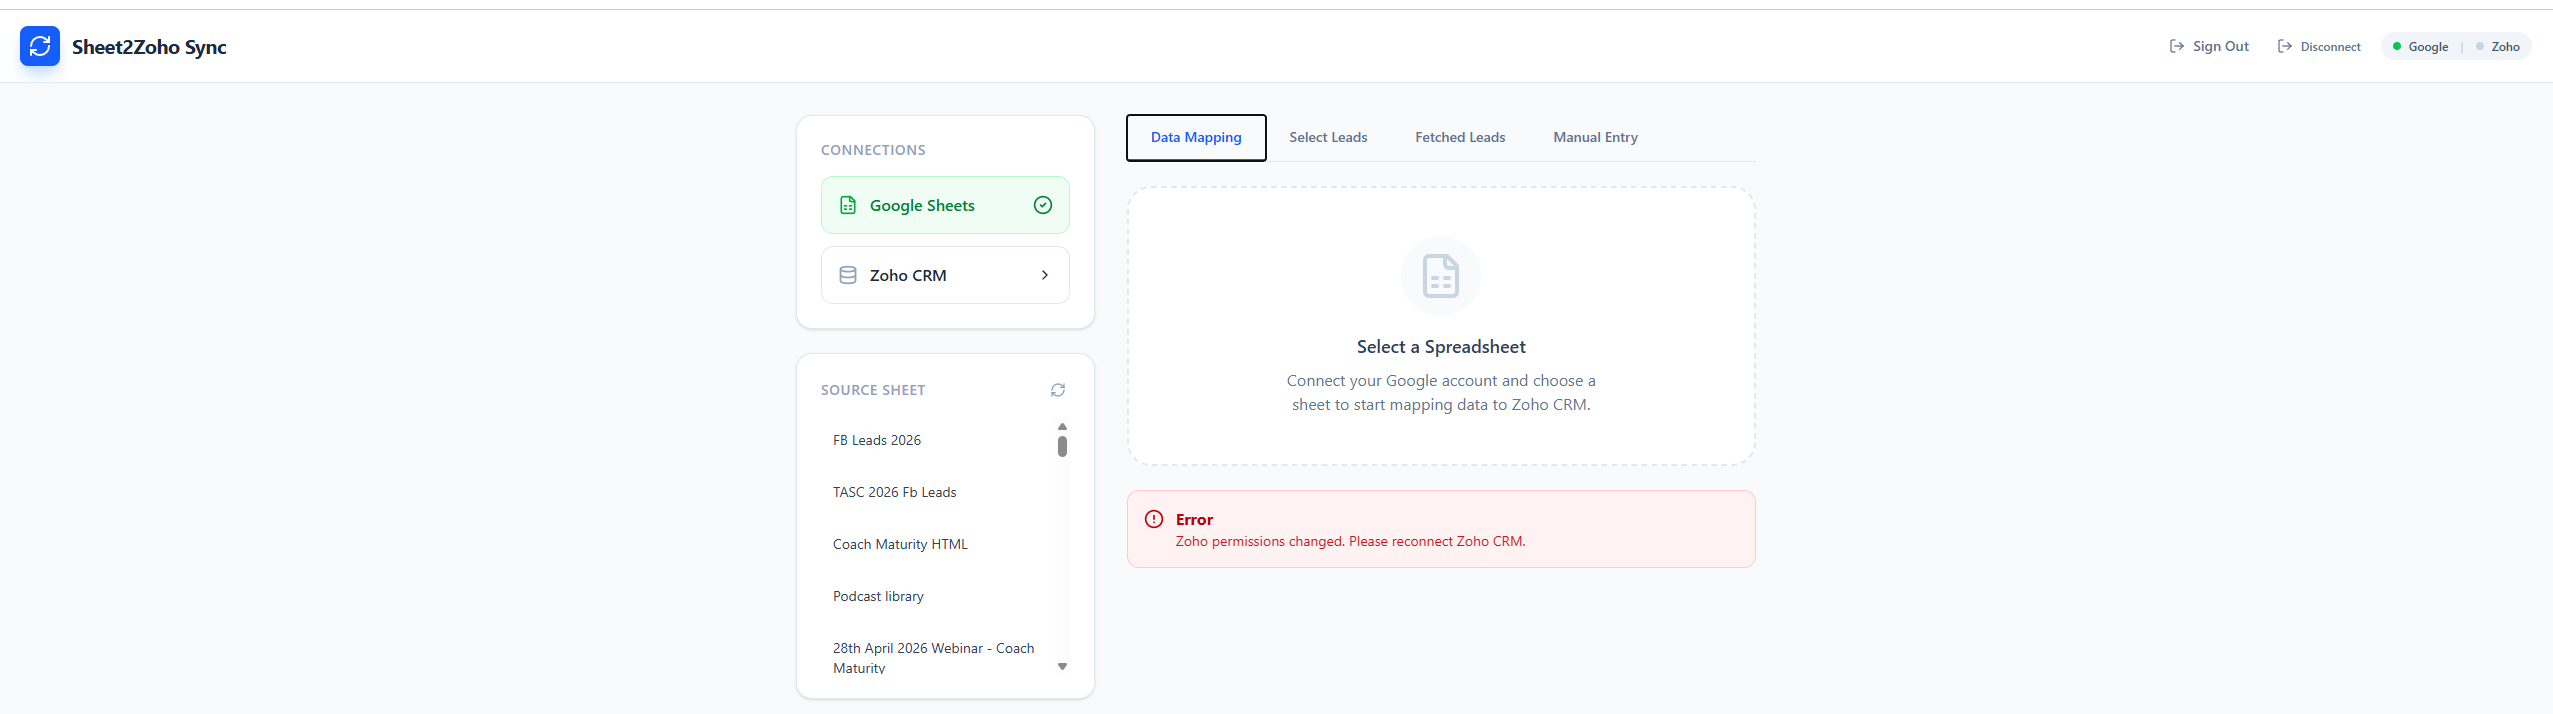The height and width of the screenshot is (714, 2553).
Task: Click the Error heading text
Action: tap(1194, 520)
